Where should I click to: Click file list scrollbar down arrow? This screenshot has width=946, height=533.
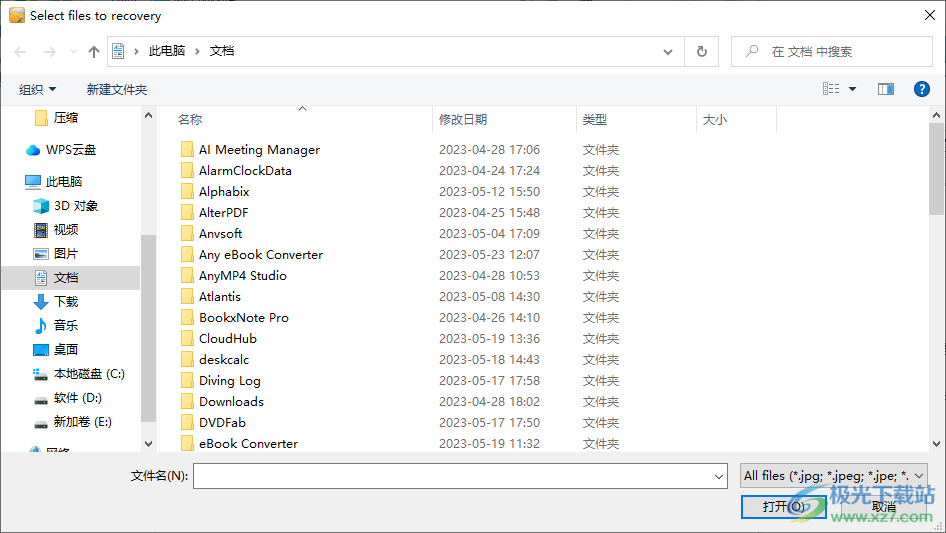tap(936, 444)
